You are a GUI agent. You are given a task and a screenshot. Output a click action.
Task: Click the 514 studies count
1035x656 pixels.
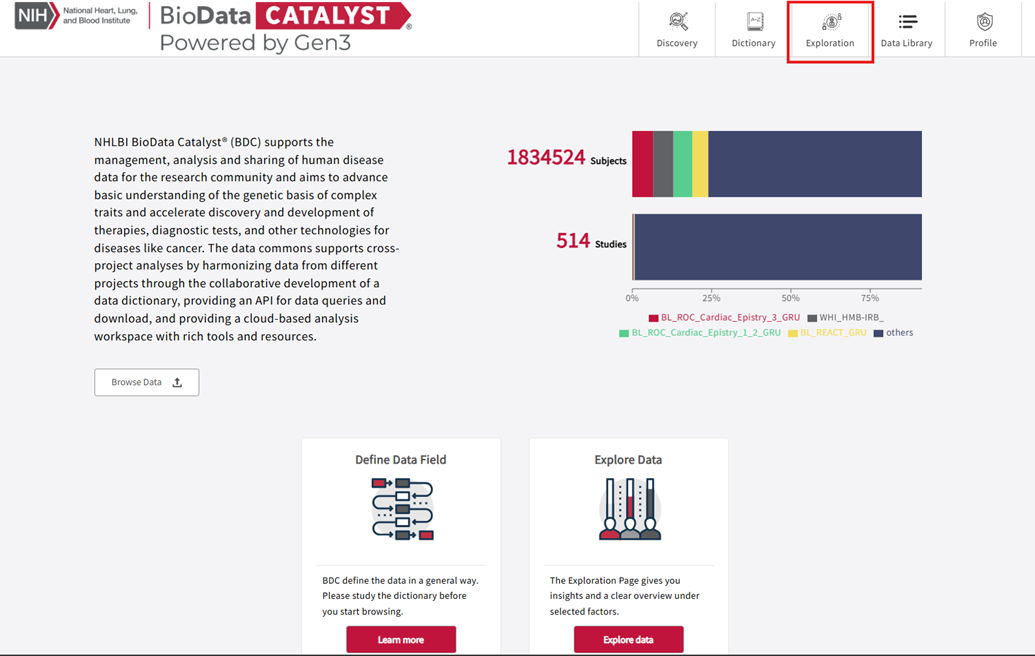[573, 240]
